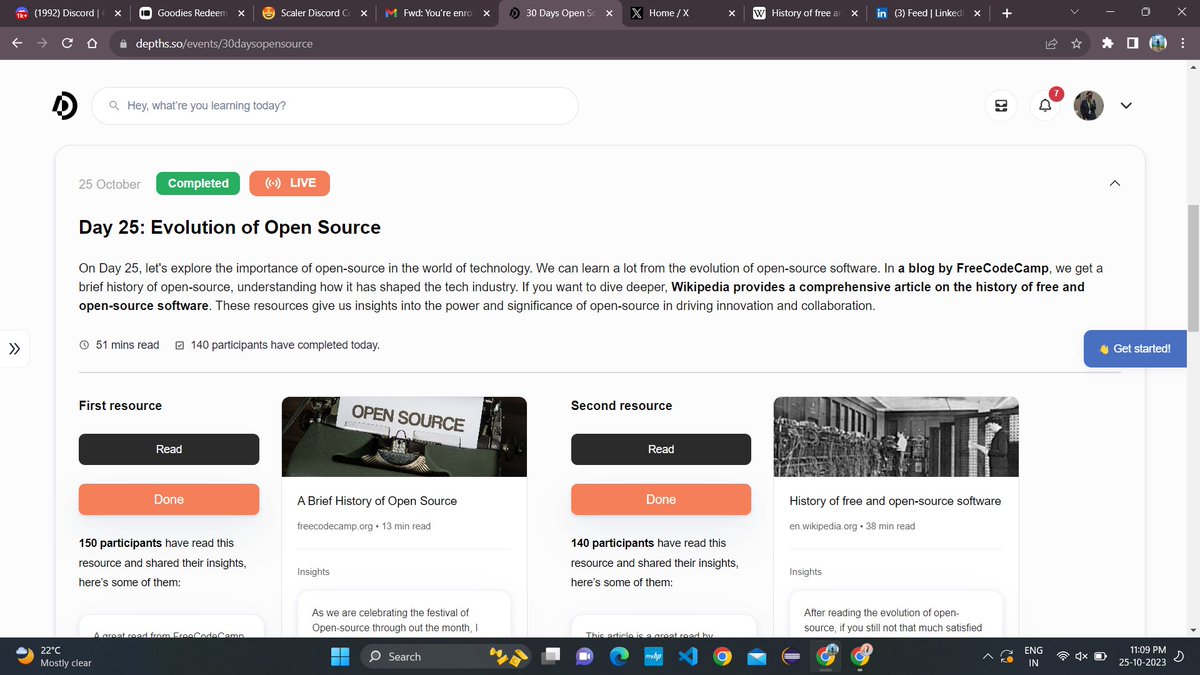Expand the profile dropdown chevron

1126,106
